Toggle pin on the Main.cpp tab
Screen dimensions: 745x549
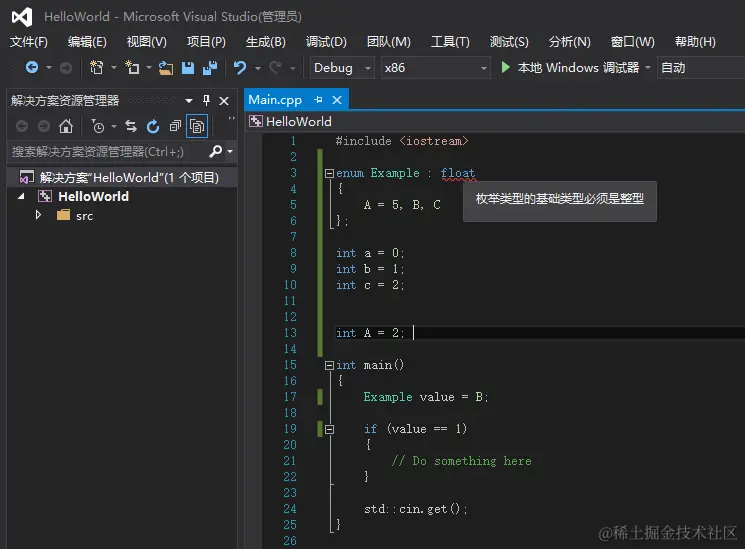click(318, 100)
